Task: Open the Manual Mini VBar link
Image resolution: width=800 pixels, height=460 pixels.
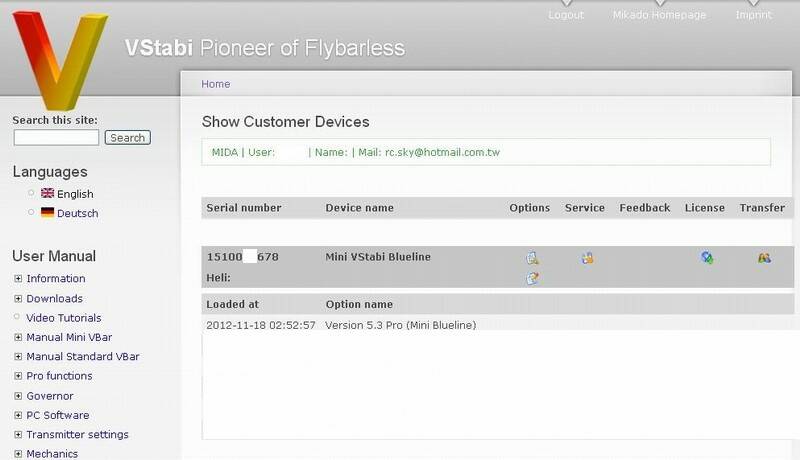Action: pos(69,337)
